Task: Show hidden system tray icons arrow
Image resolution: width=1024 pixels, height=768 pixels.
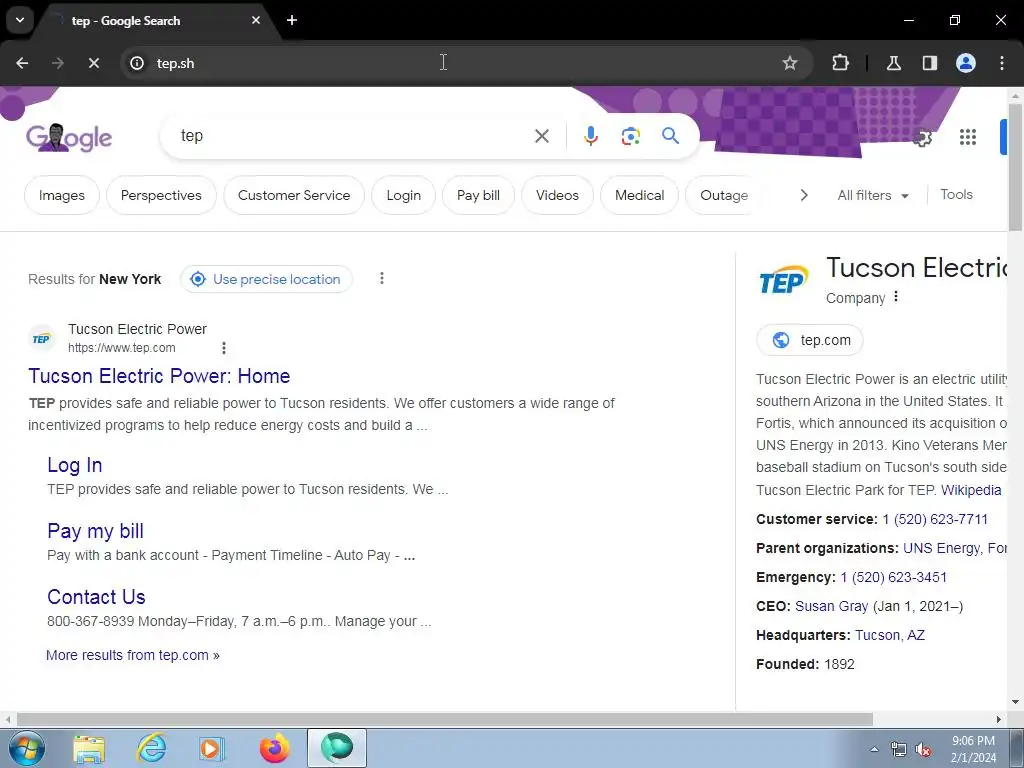Action: (x=874, y=749)
